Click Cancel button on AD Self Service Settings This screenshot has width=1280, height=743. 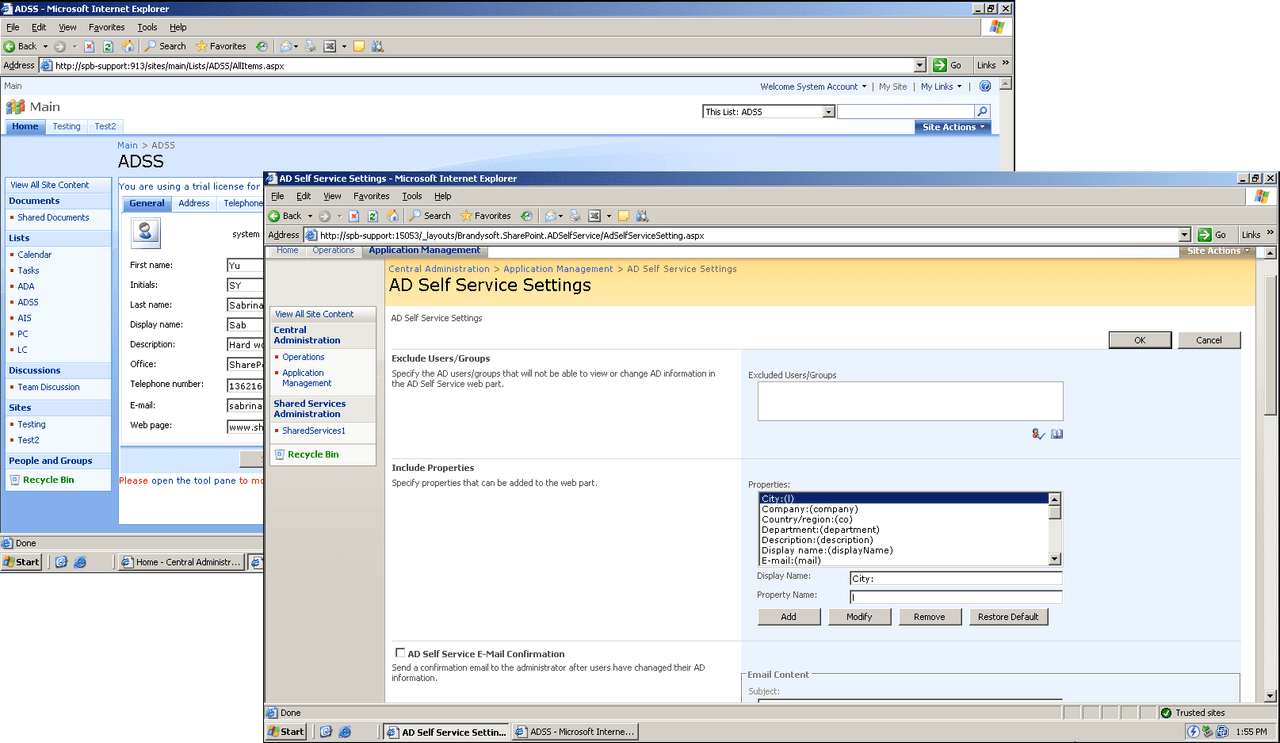(1208, 340)
